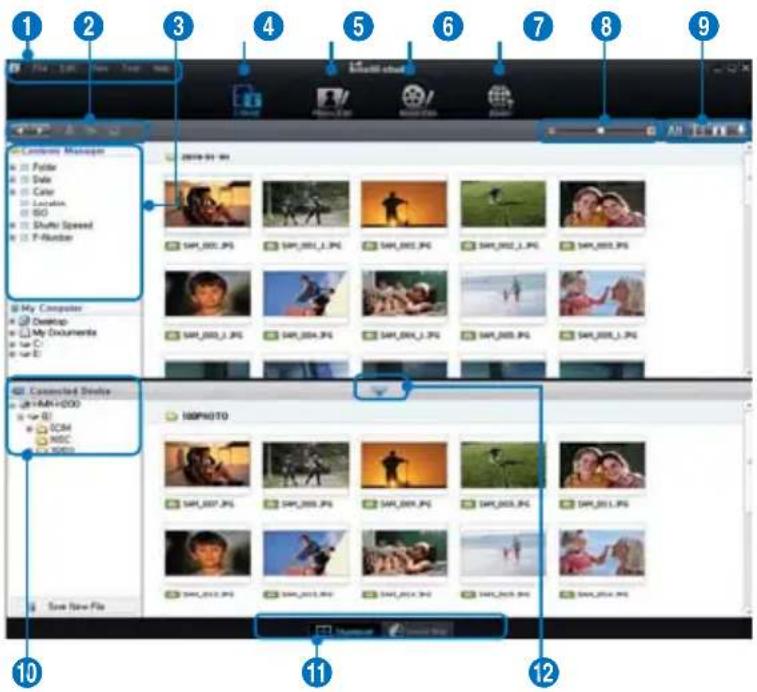Open the File menu
This screenshot has height=692, width=757.
coord(40,68)
